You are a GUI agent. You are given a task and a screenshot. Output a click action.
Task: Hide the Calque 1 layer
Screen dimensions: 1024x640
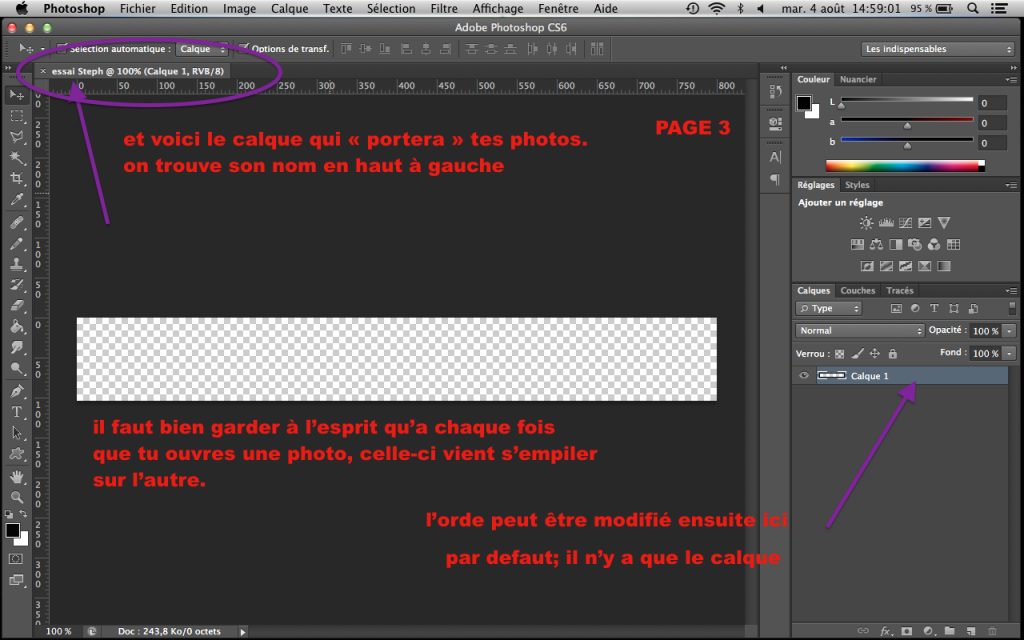(x=804, y=376)
